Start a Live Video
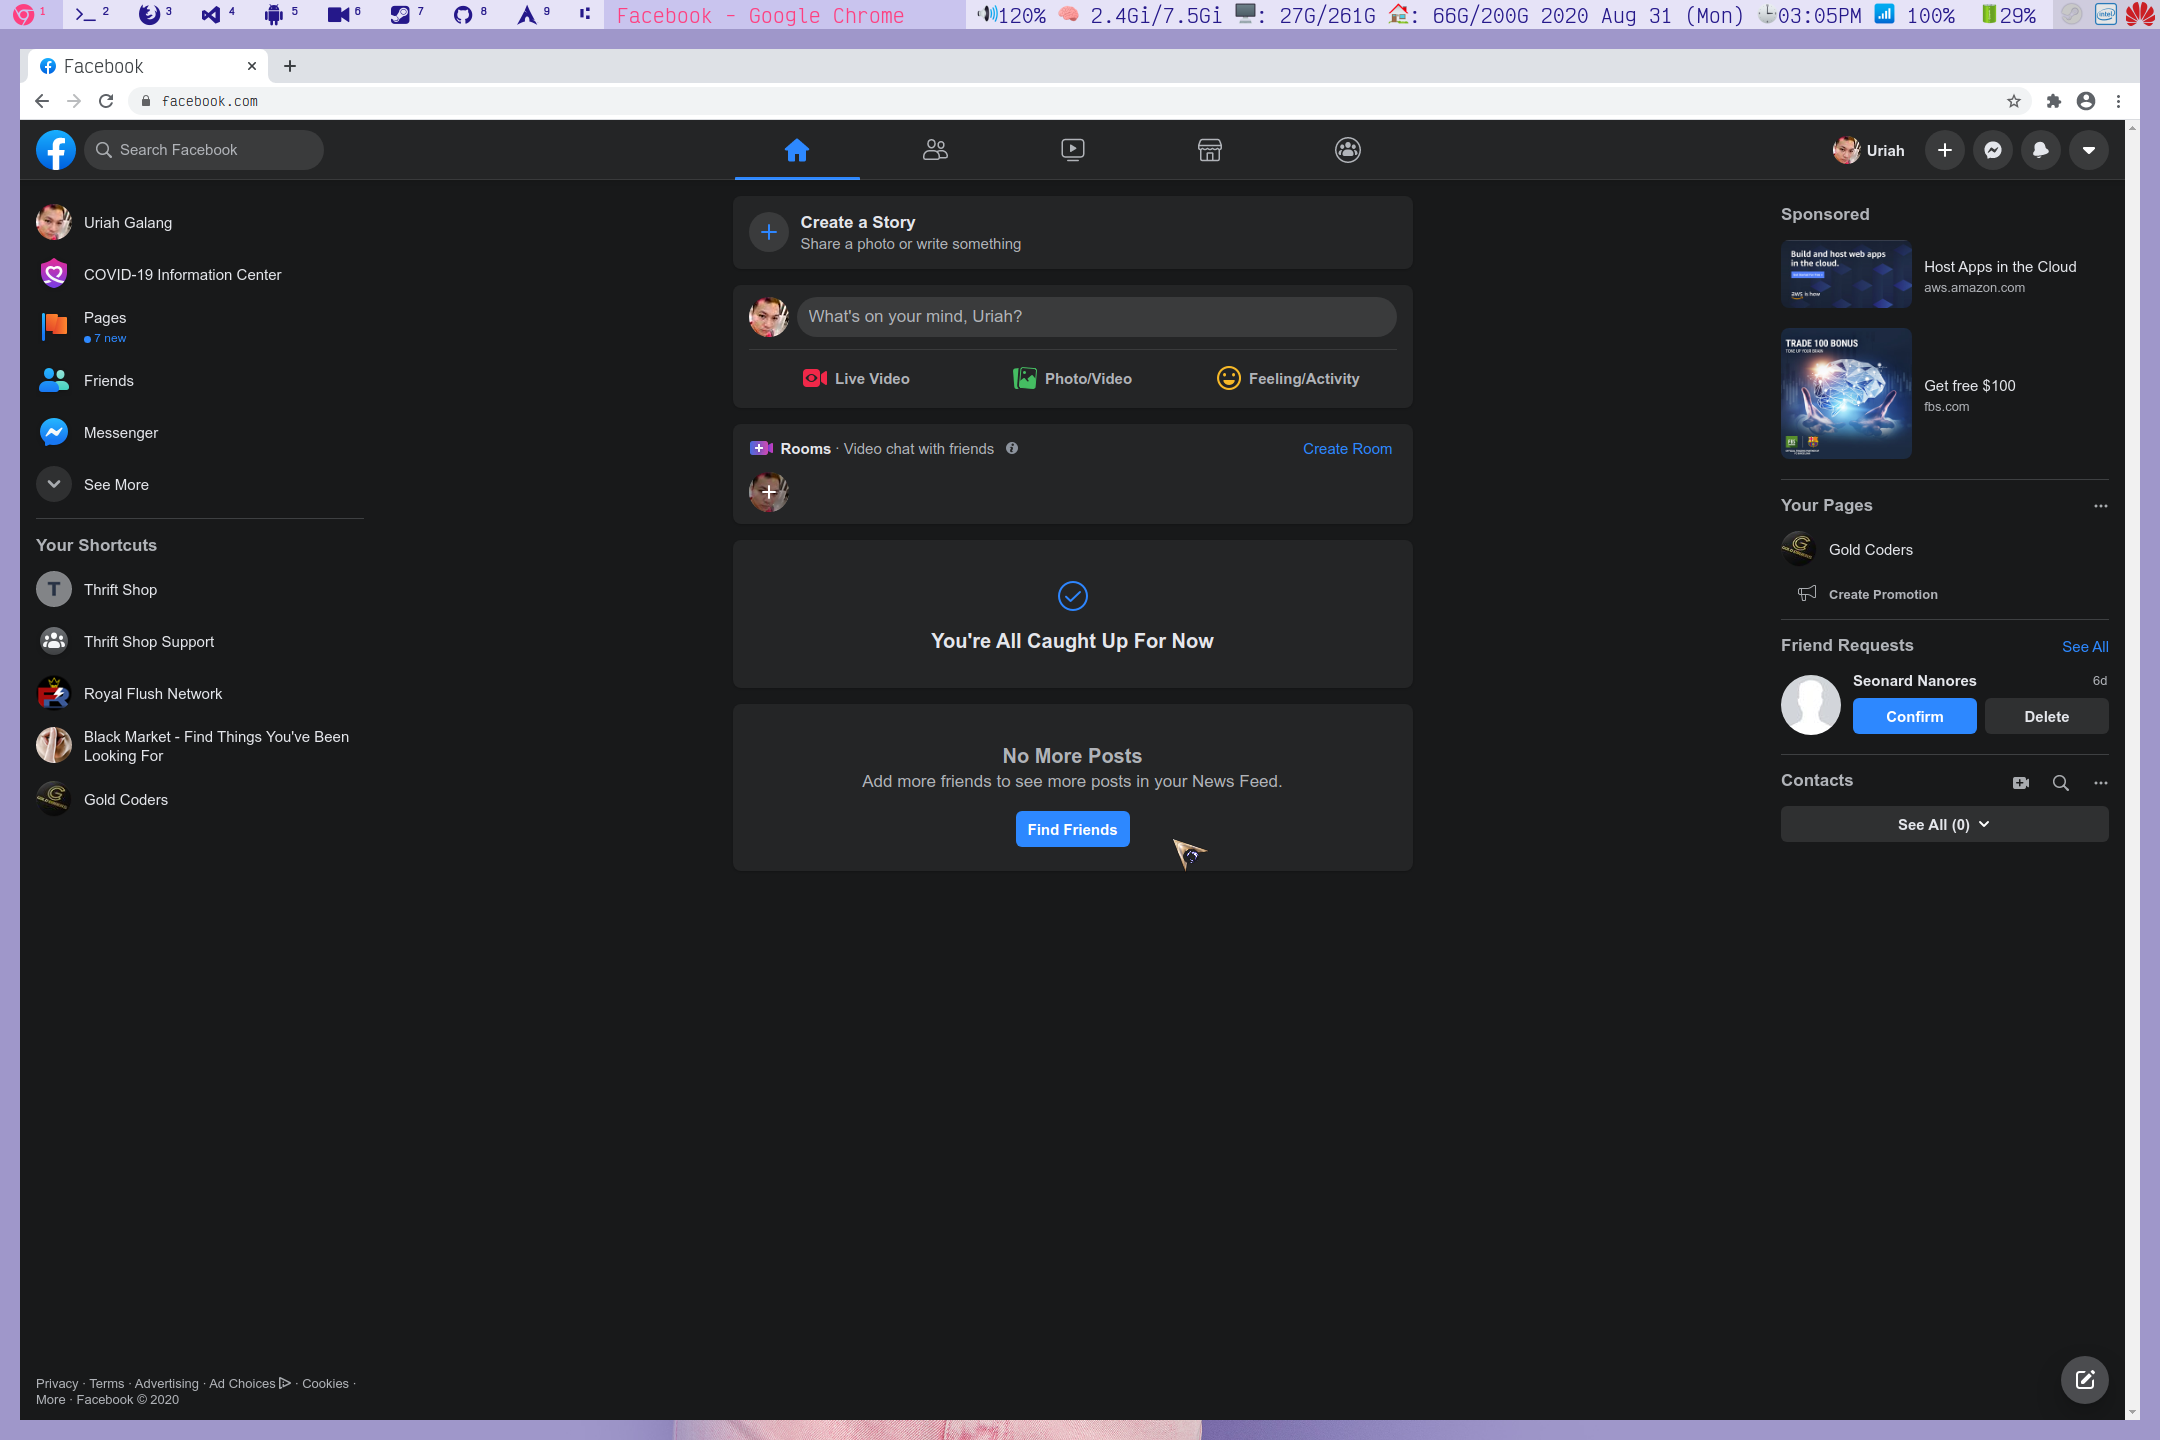This screenshot has width=2160, height=1440. click(856, 378)
